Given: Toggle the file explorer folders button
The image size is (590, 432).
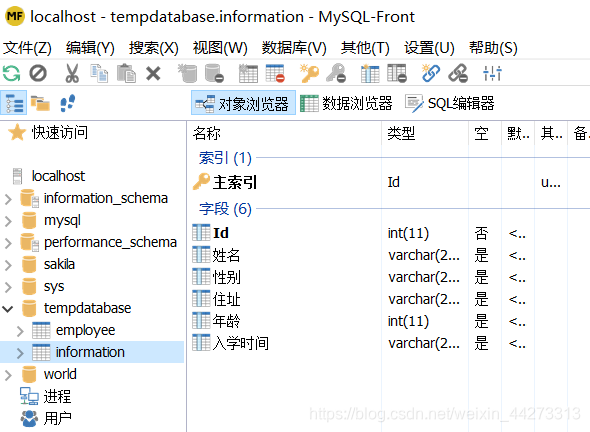Looking at the screenshot, I should [40, 103].
